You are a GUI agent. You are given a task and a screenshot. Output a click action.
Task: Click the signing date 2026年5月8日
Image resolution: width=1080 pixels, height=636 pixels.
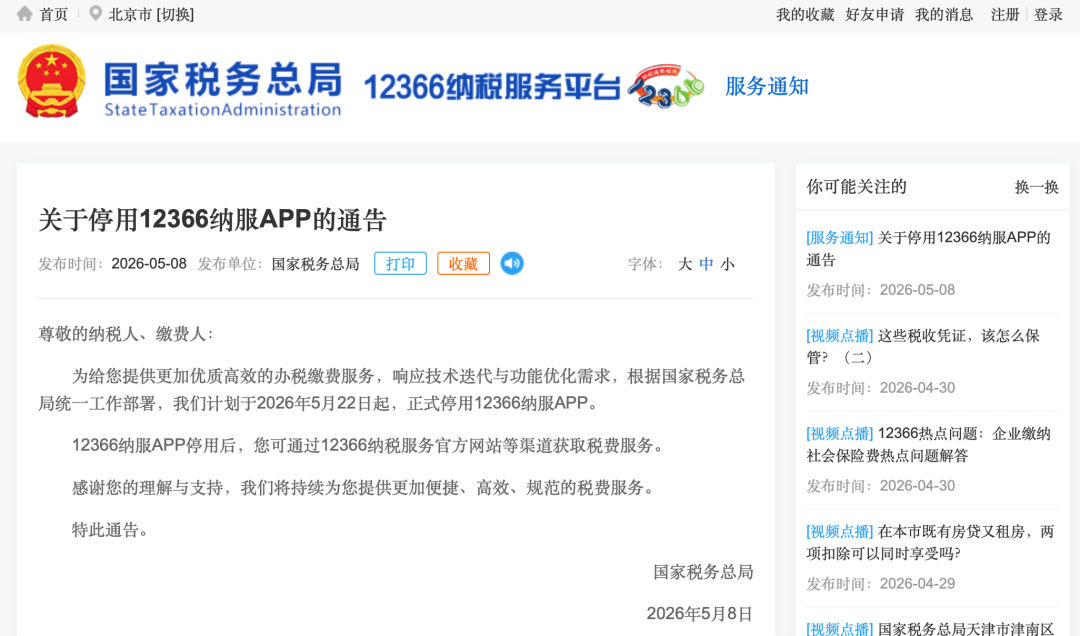point(699,613)
